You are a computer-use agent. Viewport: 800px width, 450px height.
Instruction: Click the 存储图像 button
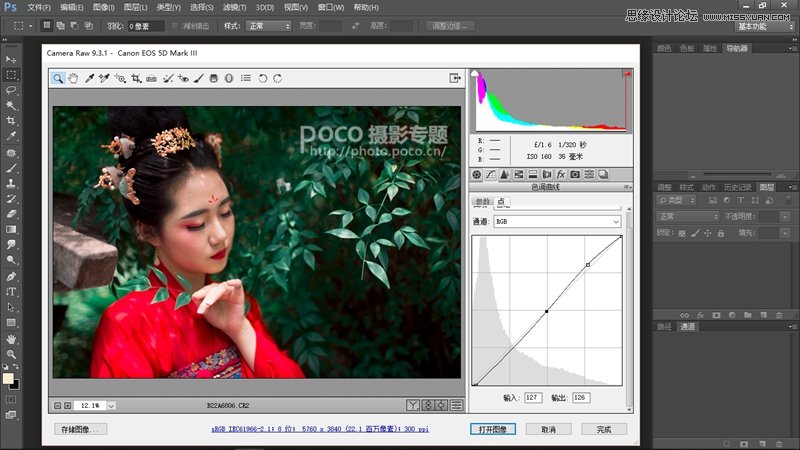[80, 429]
